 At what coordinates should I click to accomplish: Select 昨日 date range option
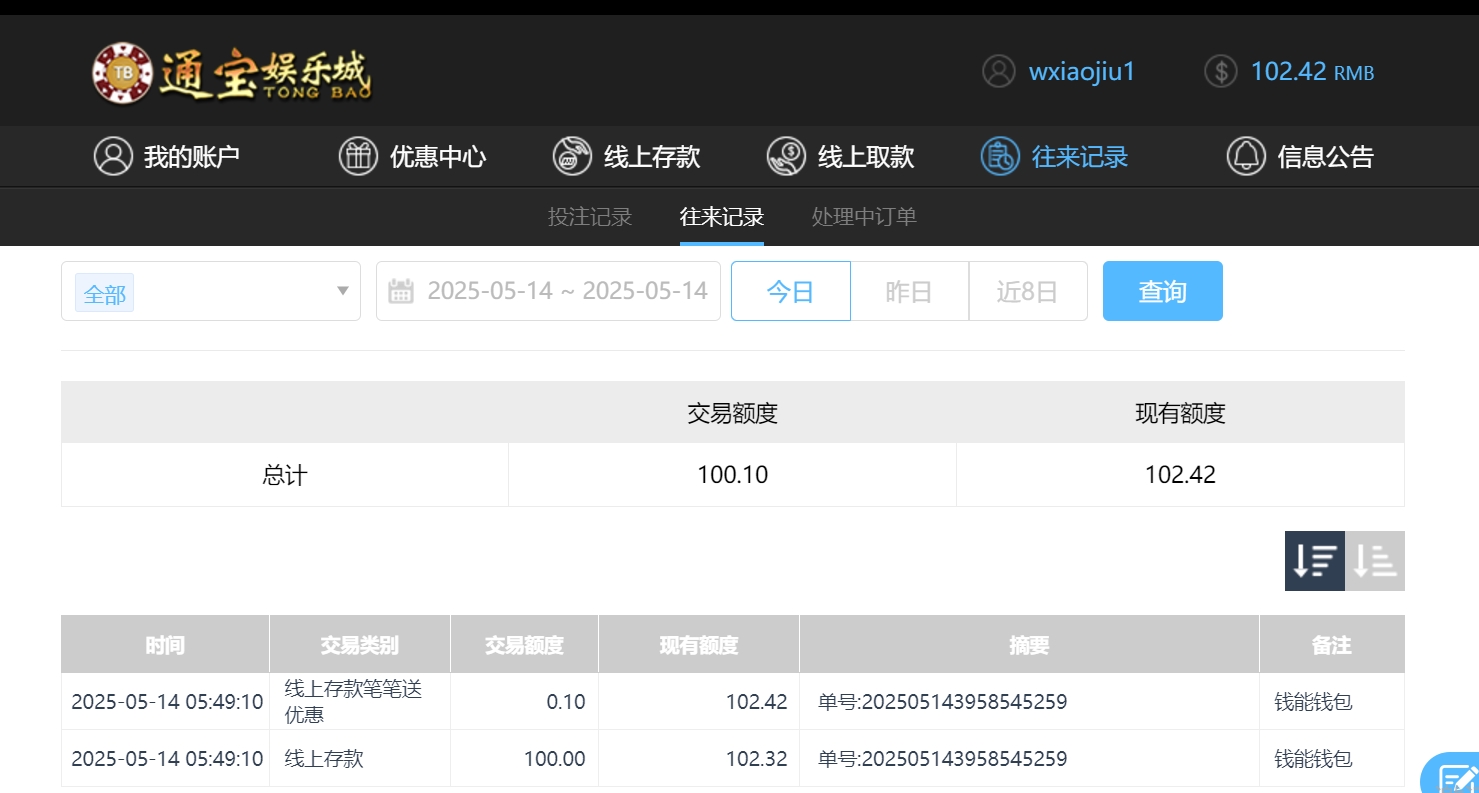(909, 291)
